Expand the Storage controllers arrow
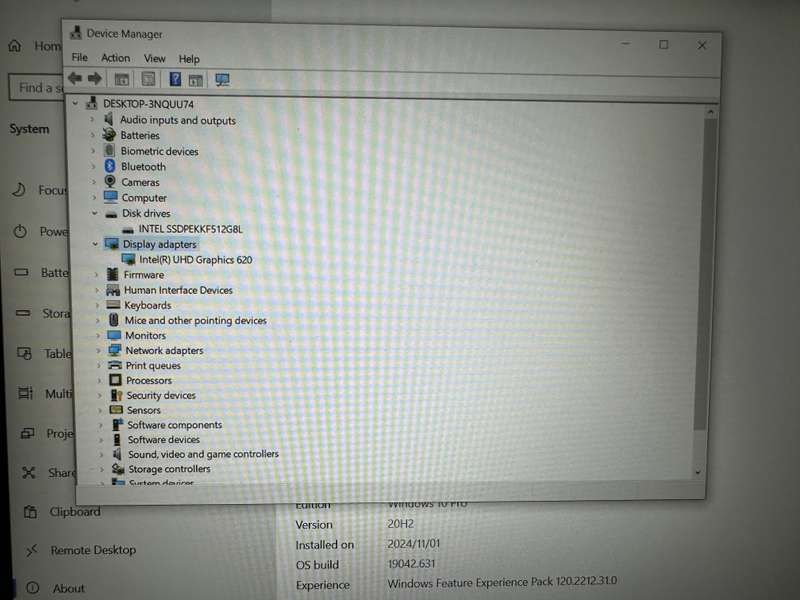Viewport: 800px width, 600px height. [x=102, y=469]
